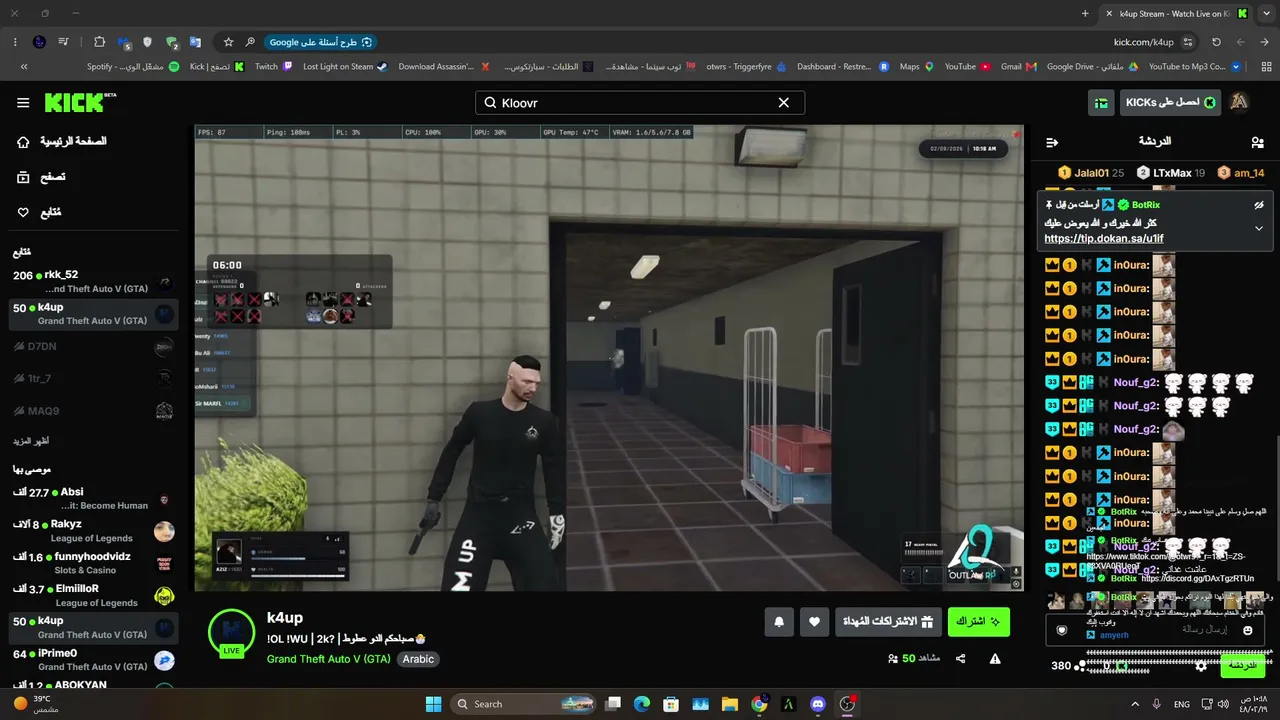Screen dimensions: 1280x720
Task: Click the Arabic language tag
Action: coord(418,659)
